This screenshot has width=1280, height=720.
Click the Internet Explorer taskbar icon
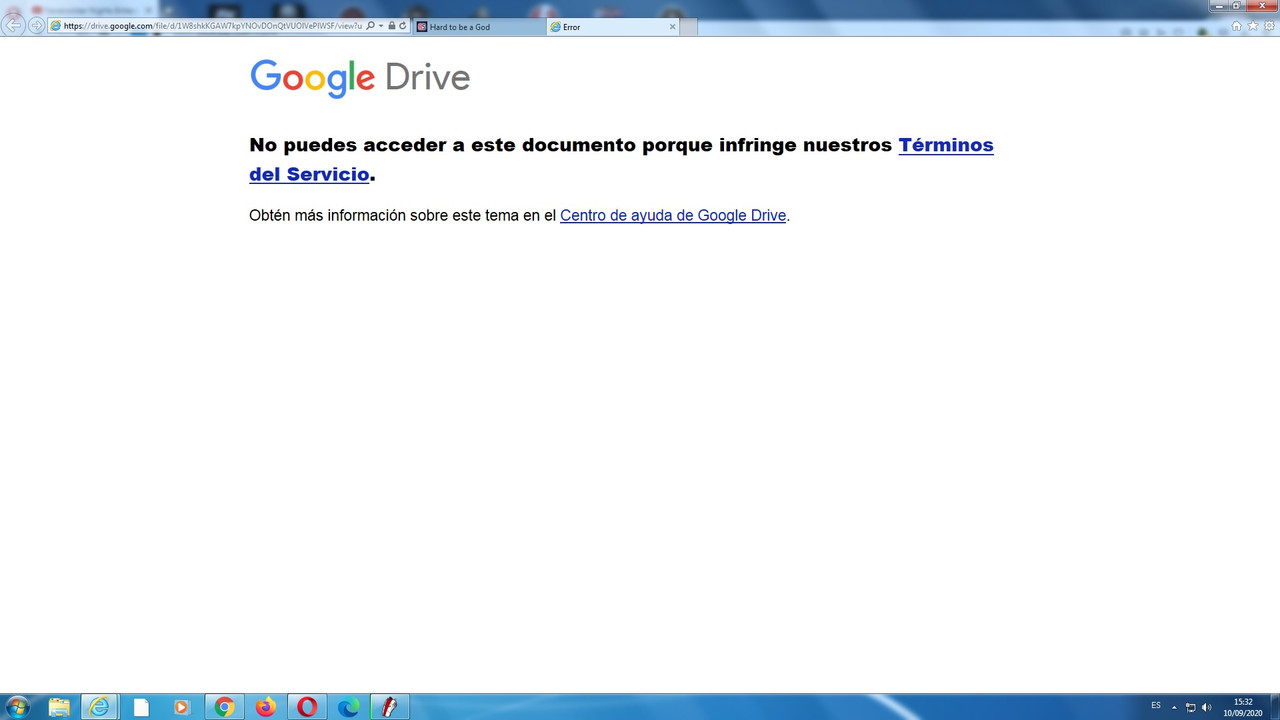[100, 707]
